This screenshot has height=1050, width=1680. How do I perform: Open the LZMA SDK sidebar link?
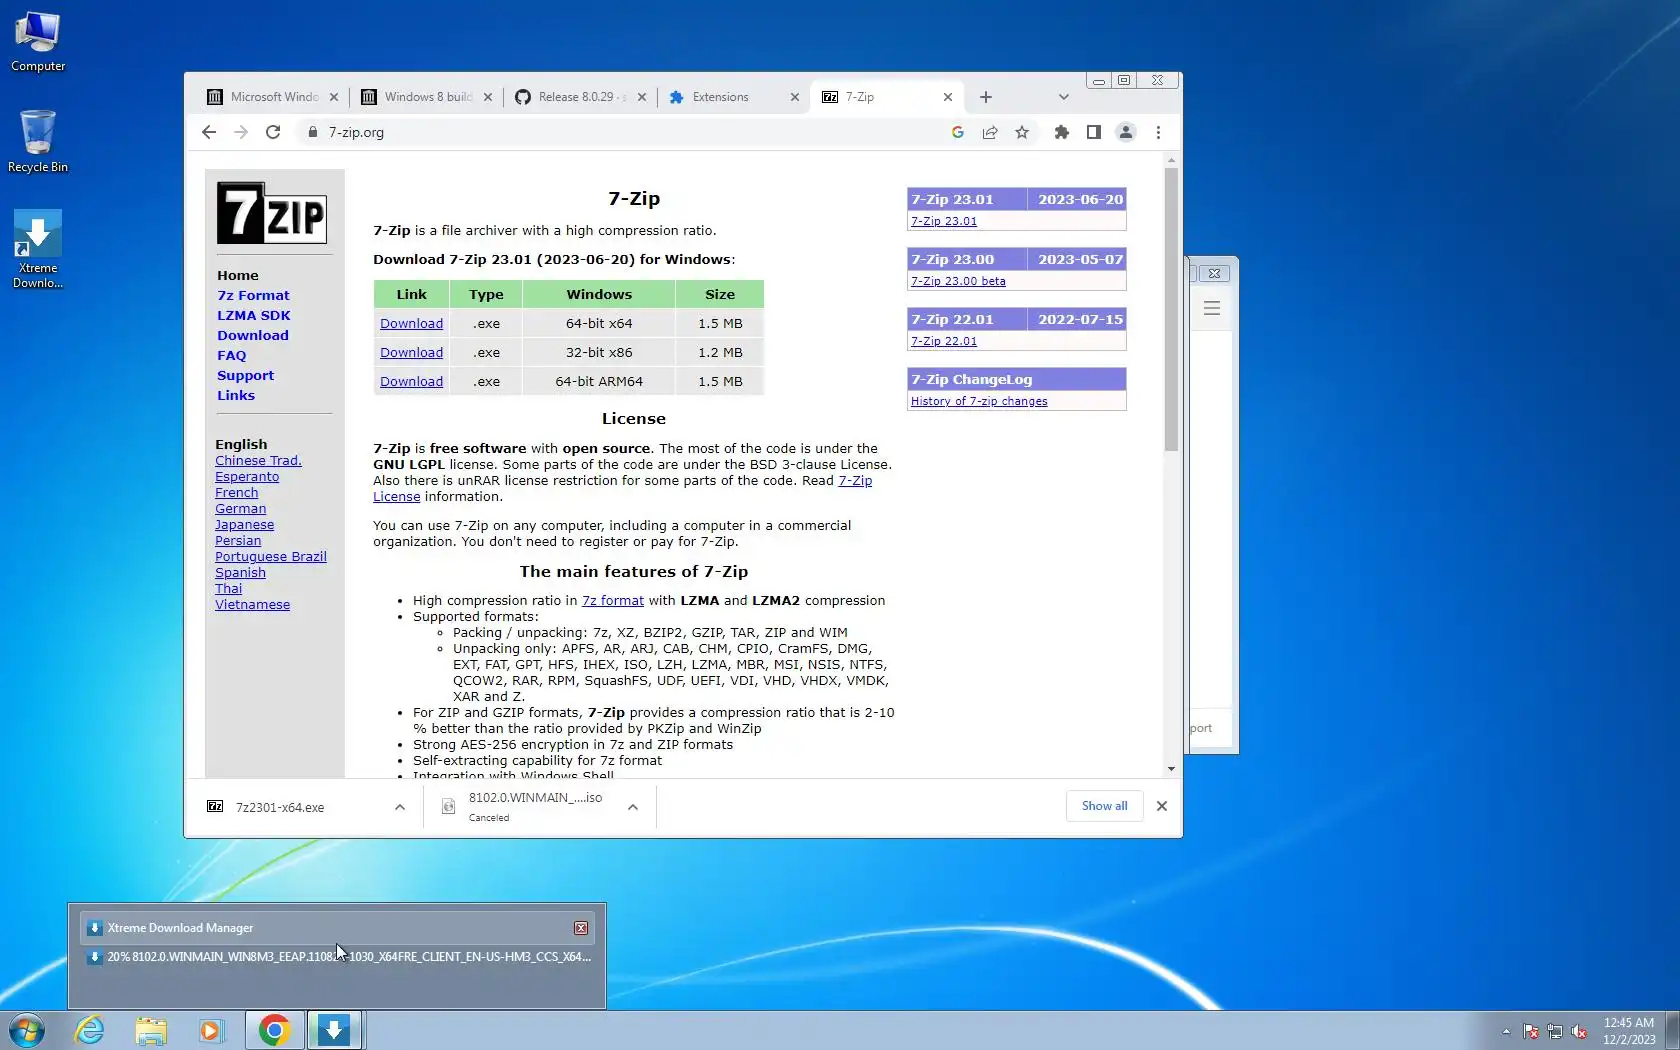point(254,316)
